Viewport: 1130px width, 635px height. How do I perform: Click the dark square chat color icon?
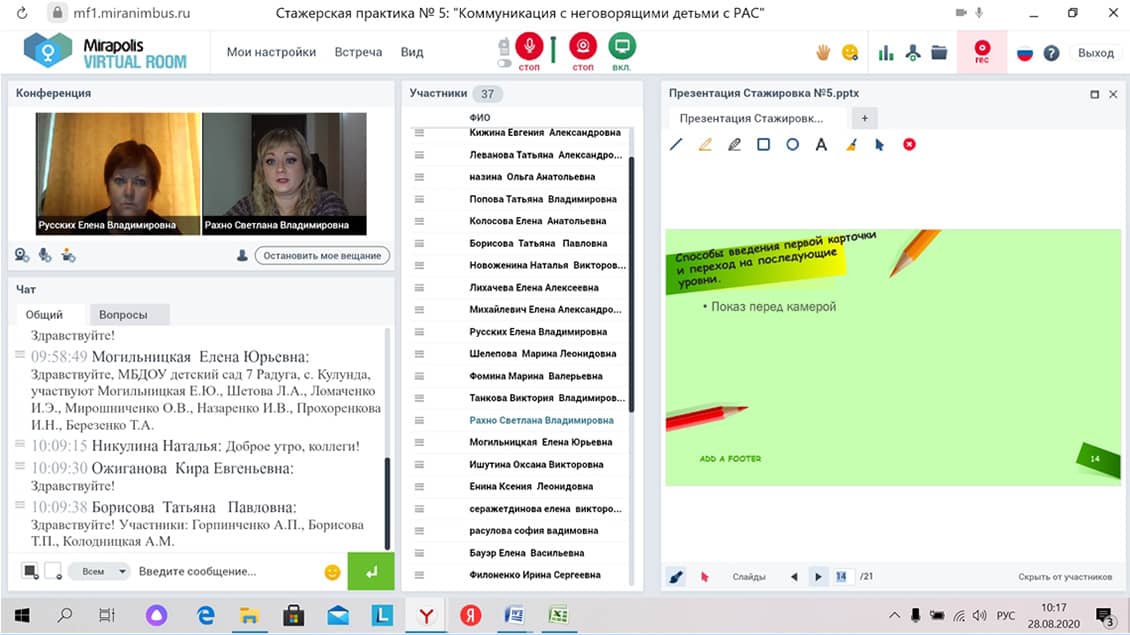[30, 571]
